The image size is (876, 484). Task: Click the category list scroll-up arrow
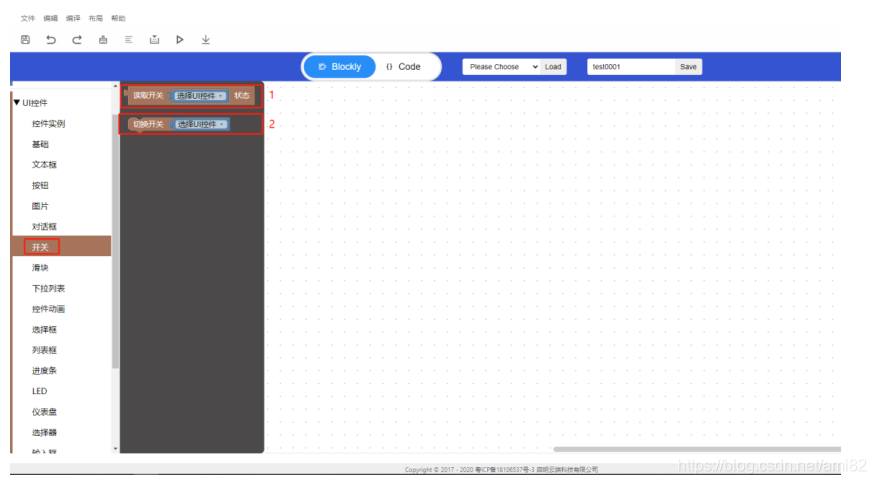[x=116, y=86]
